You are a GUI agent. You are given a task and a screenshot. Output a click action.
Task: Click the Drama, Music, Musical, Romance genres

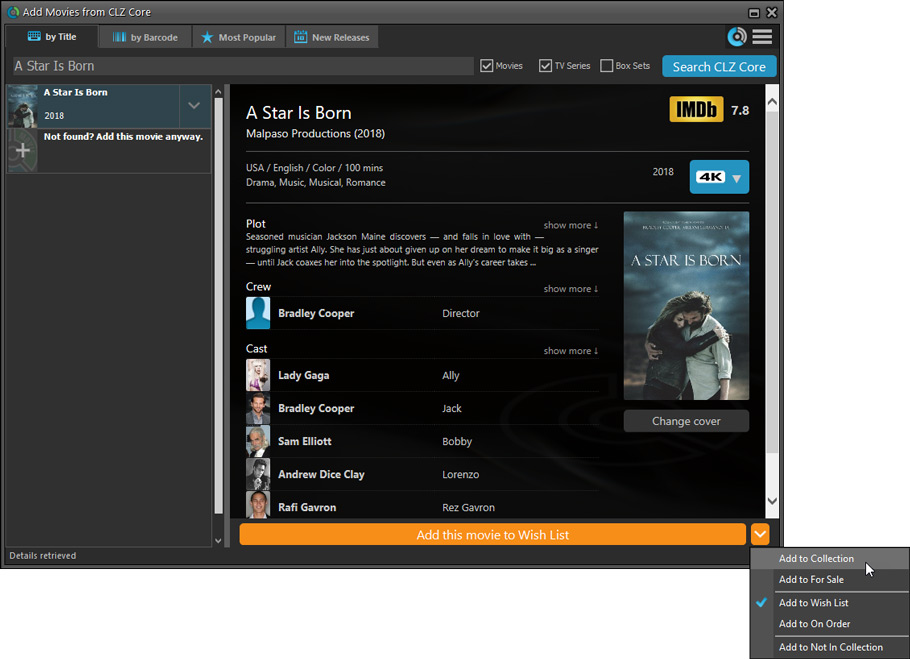315,182
